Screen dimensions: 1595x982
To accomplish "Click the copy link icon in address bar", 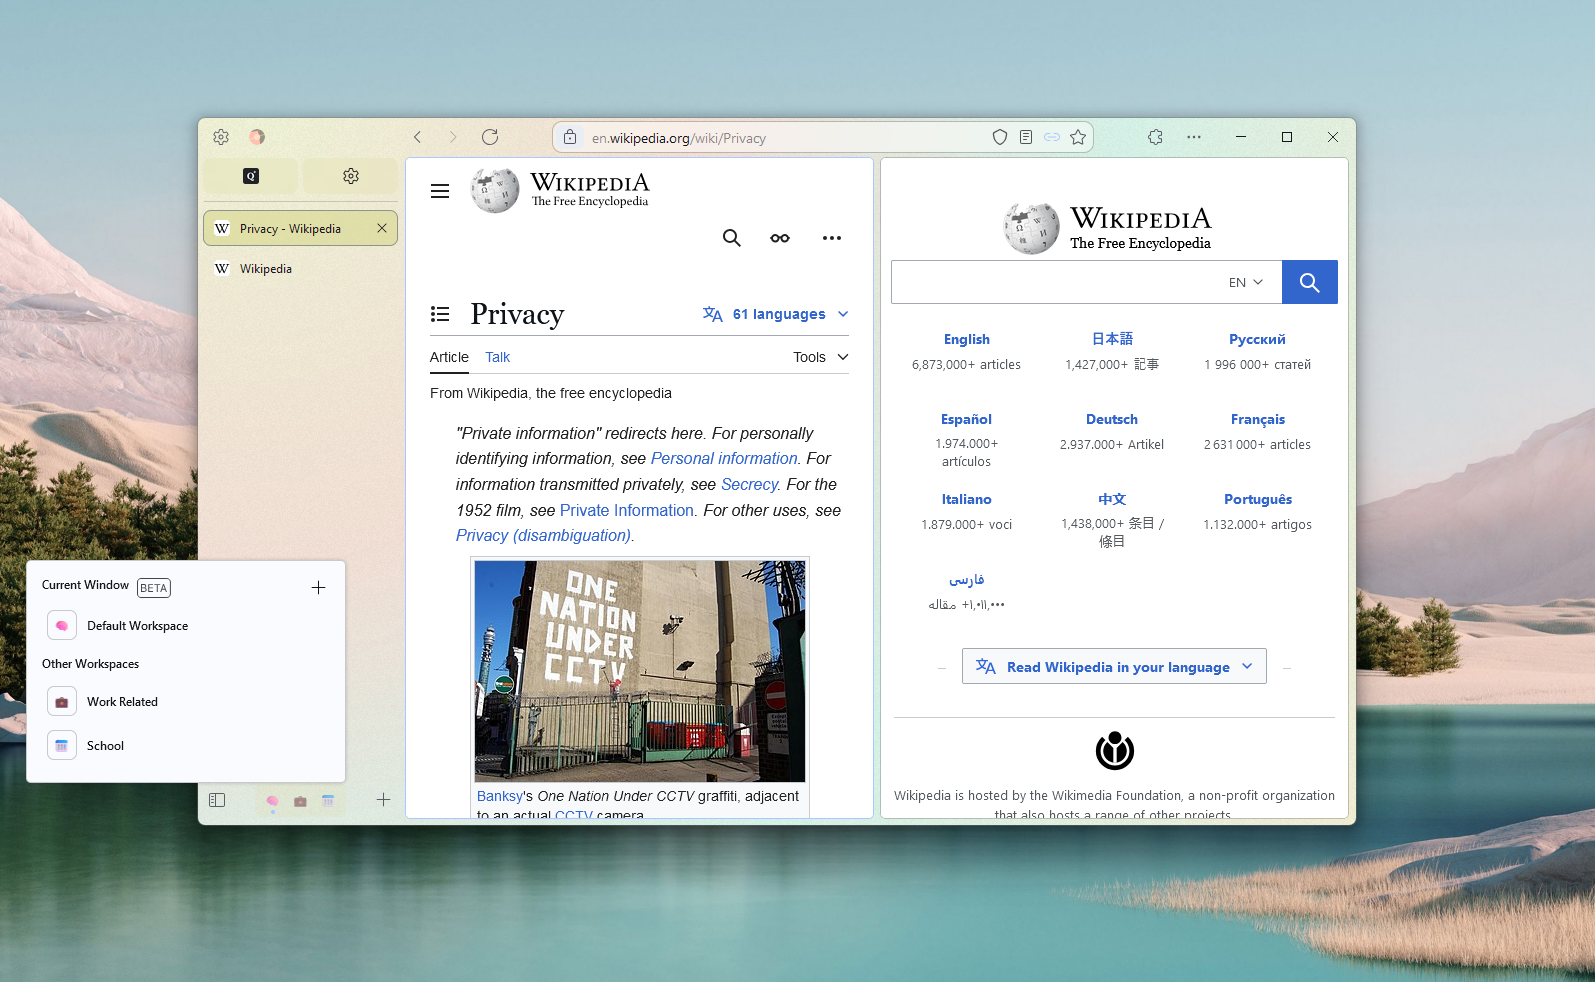I will coord(1052,137).
